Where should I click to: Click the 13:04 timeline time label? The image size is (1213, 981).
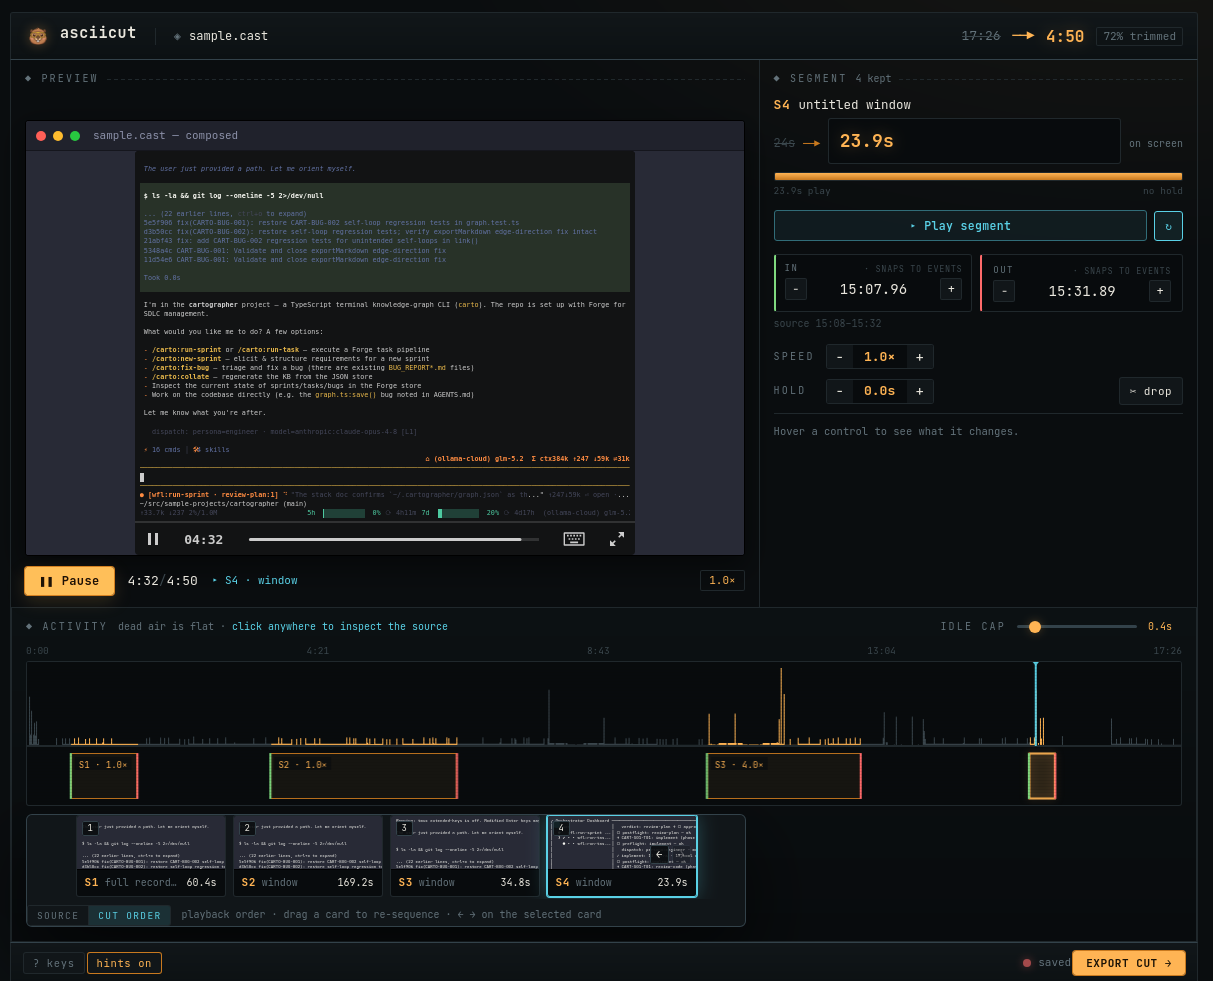click(x=881, y=651)
